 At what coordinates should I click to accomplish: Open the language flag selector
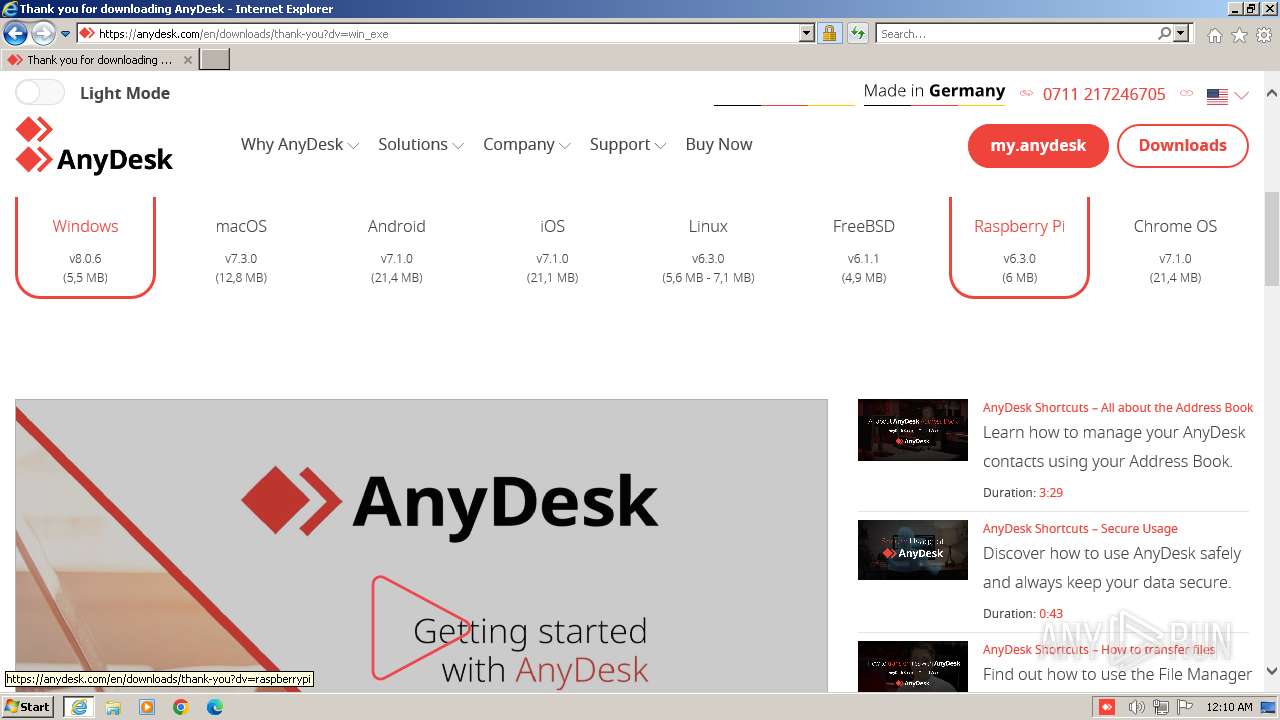point(1227,96)
